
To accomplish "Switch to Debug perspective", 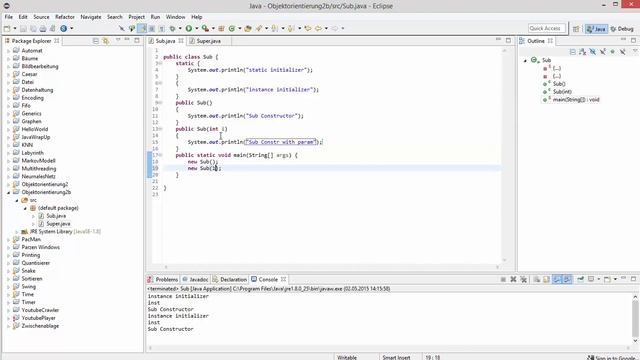I will [x=622, y=29].
